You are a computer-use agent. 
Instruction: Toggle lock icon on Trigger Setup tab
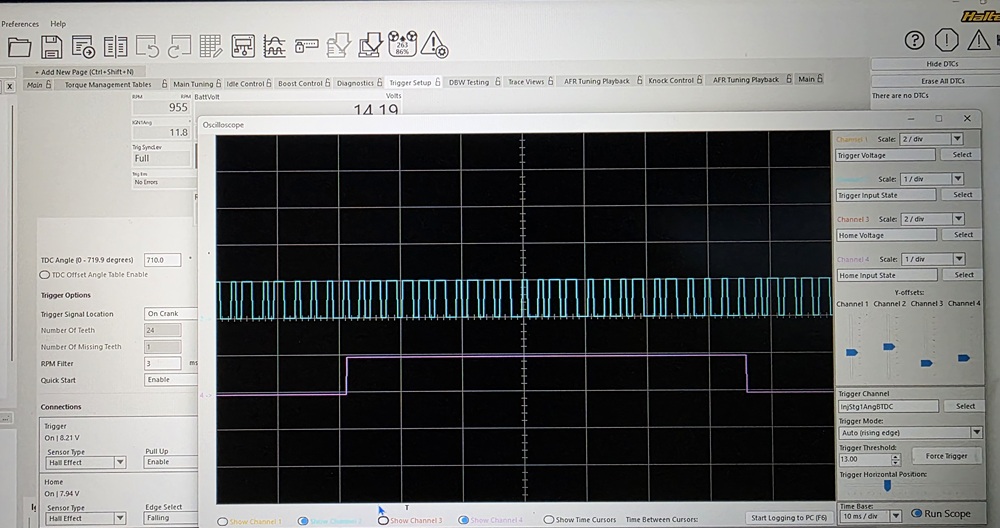click(x=438, y=82)
